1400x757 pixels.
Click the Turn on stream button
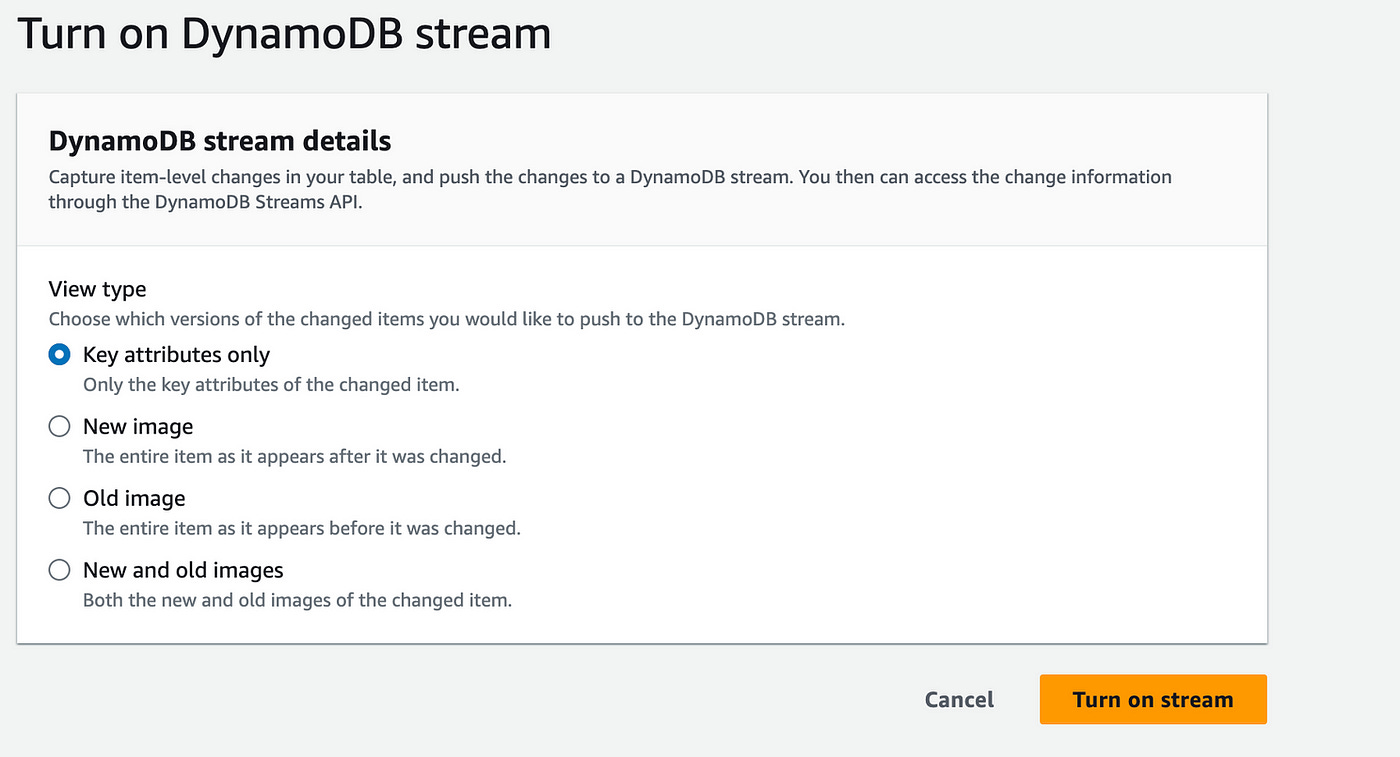[x=1152, y=699]
